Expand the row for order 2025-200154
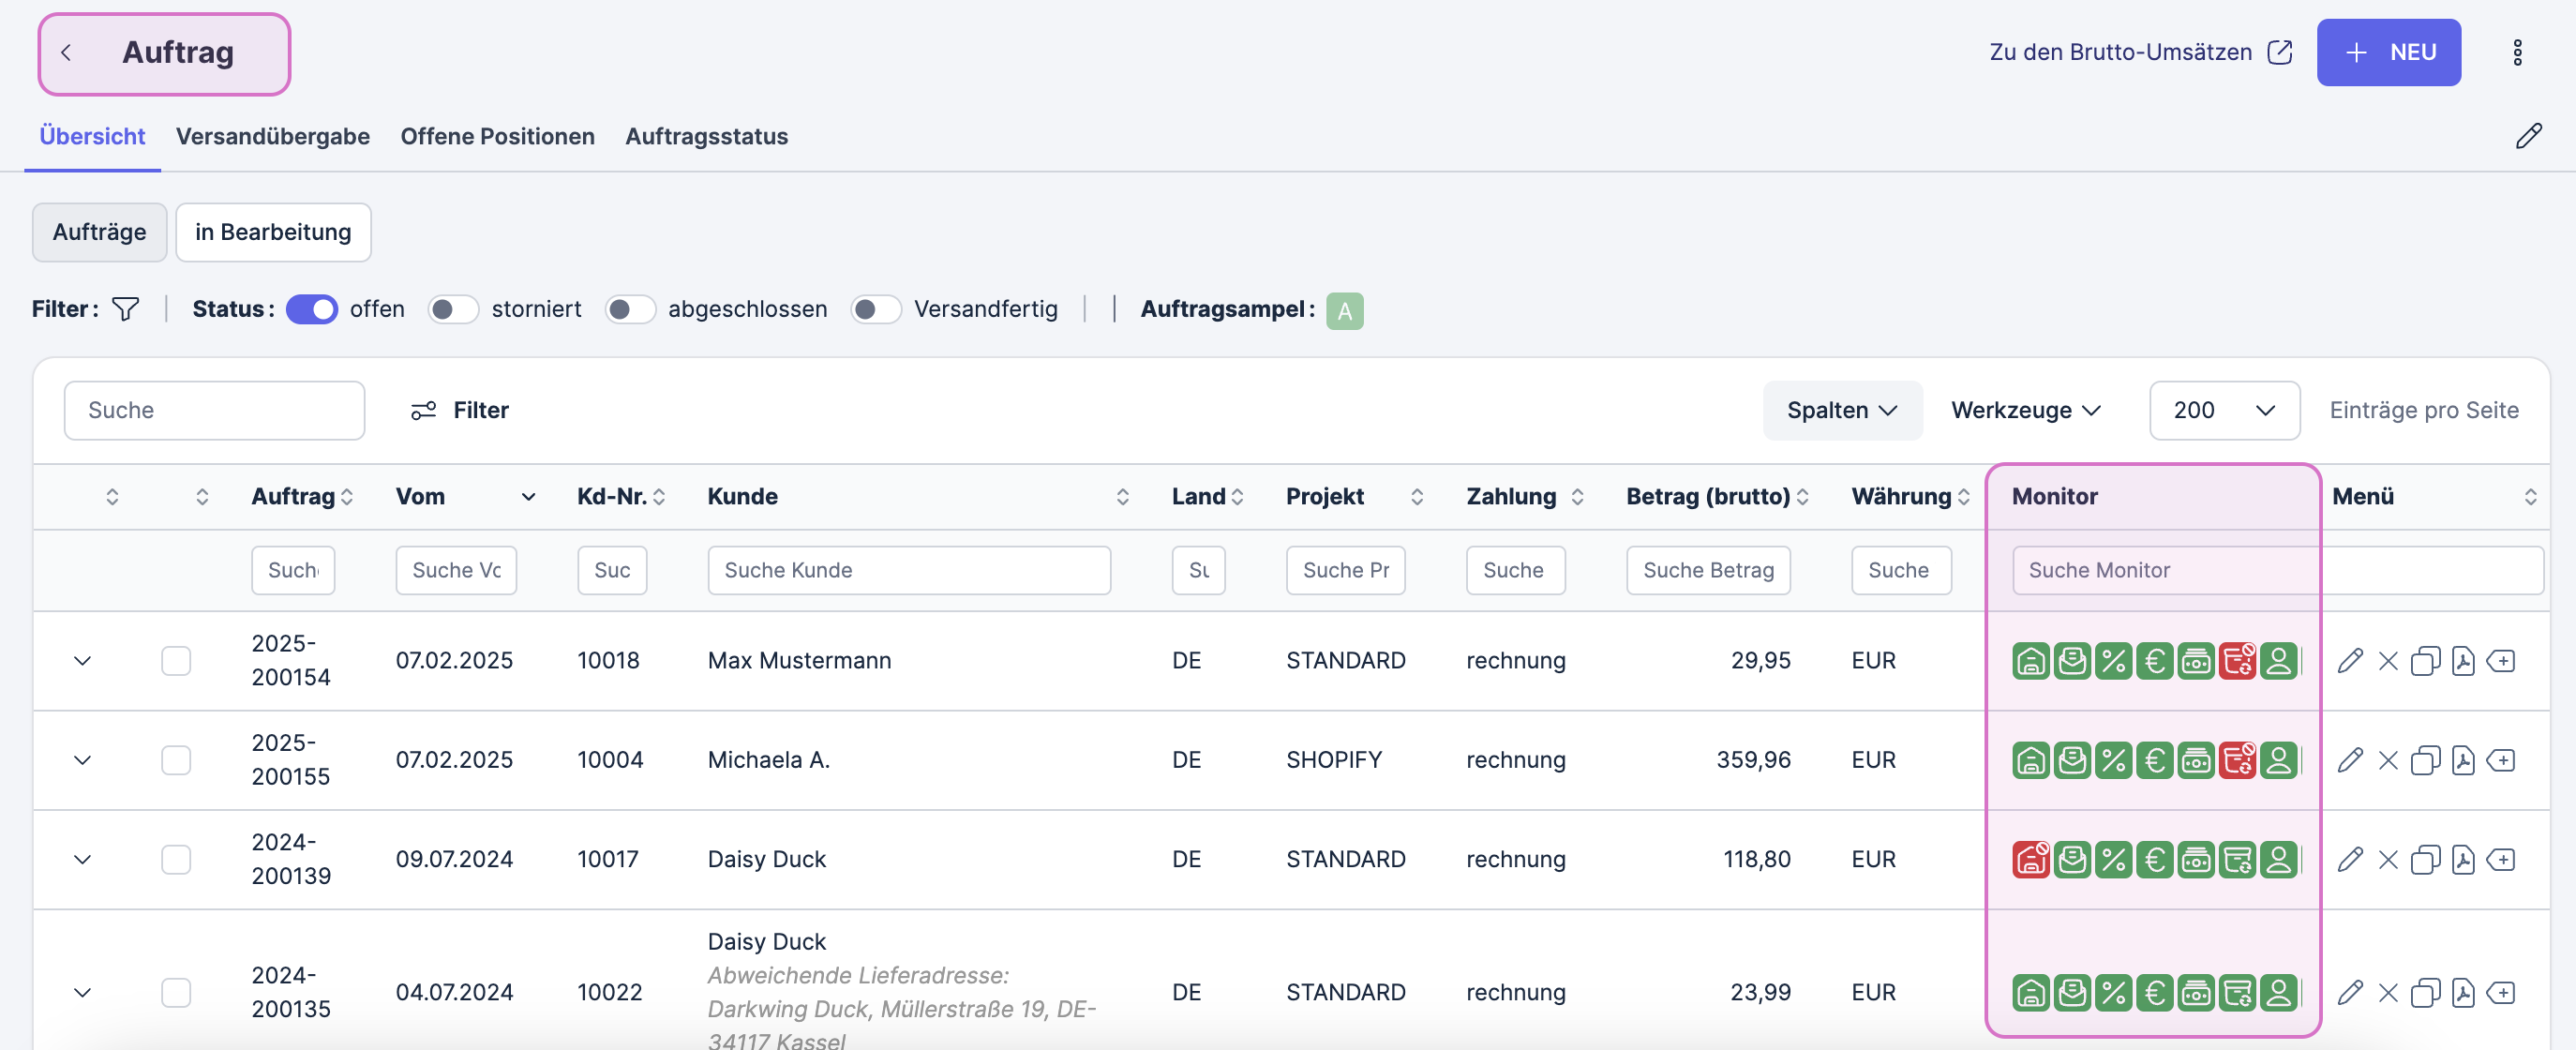 coord(83,661)
